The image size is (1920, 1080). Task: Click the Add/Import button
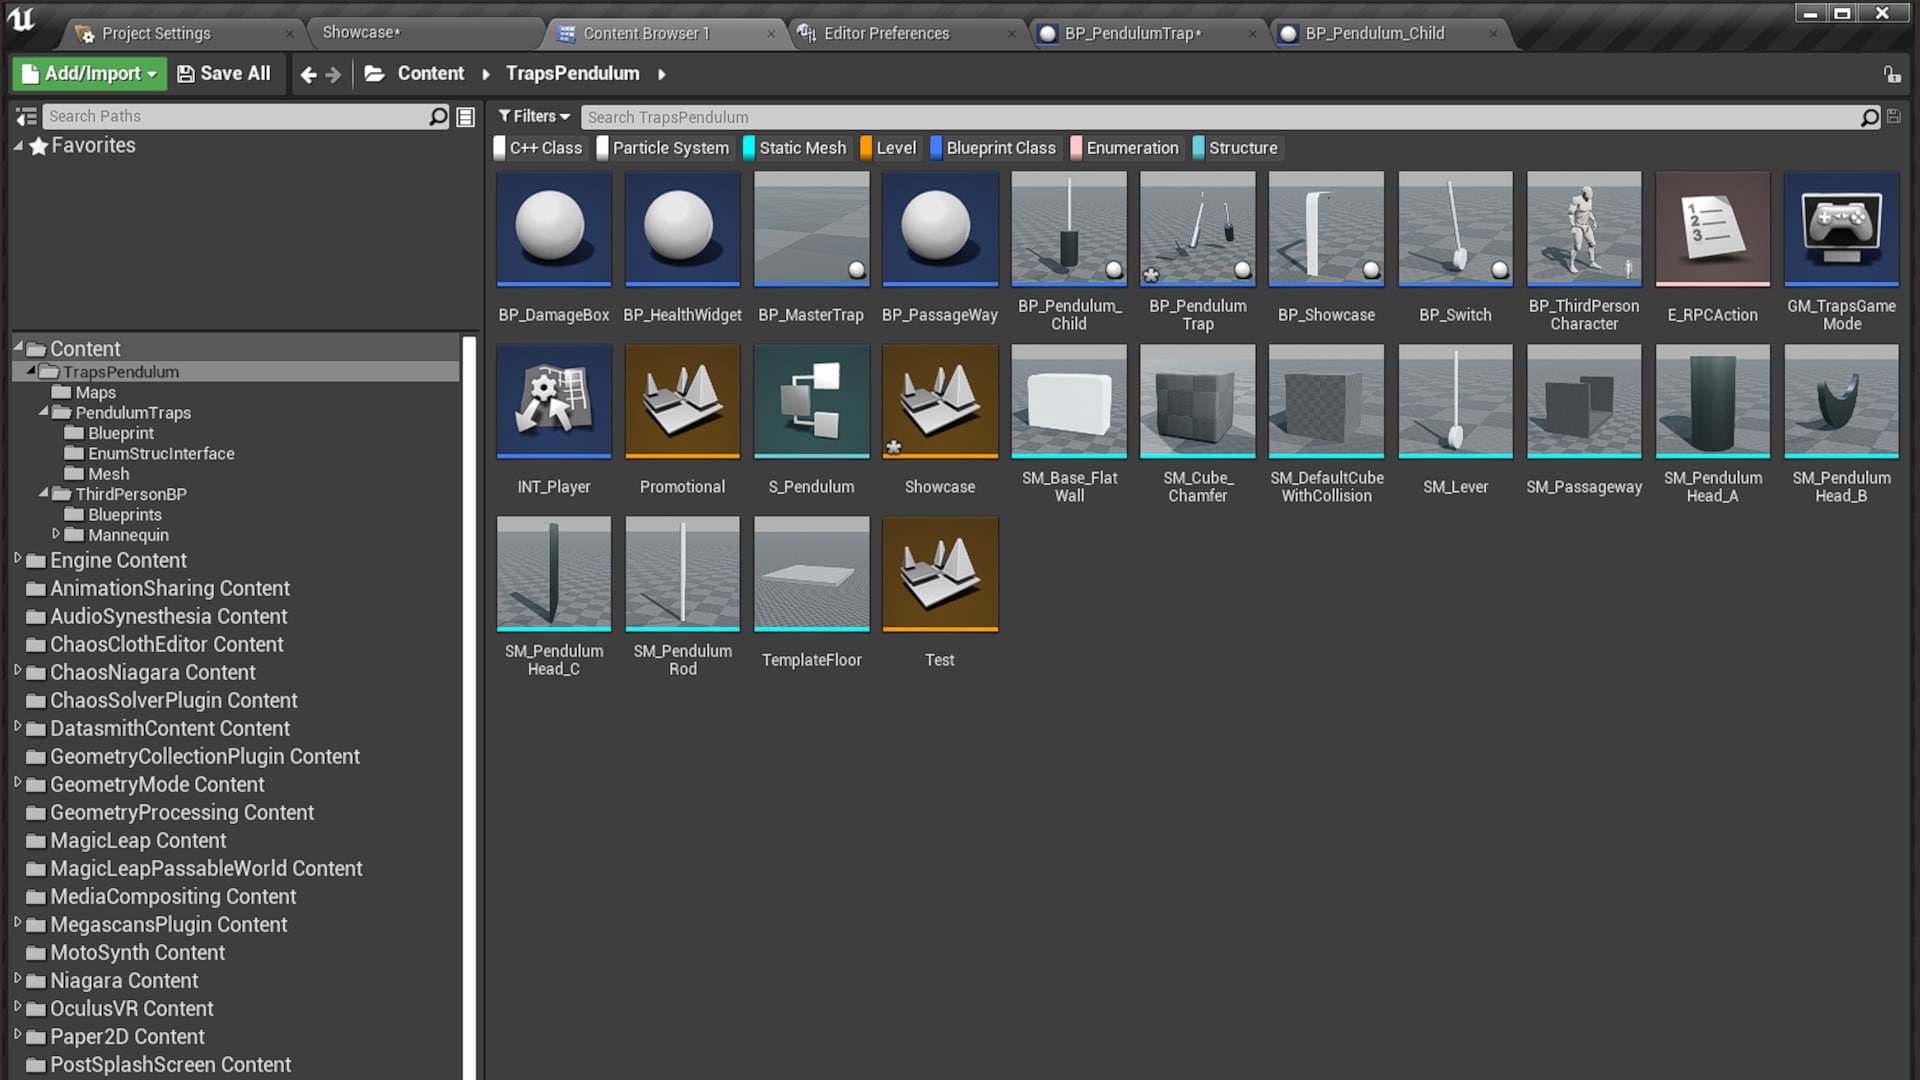coord(89,74)
